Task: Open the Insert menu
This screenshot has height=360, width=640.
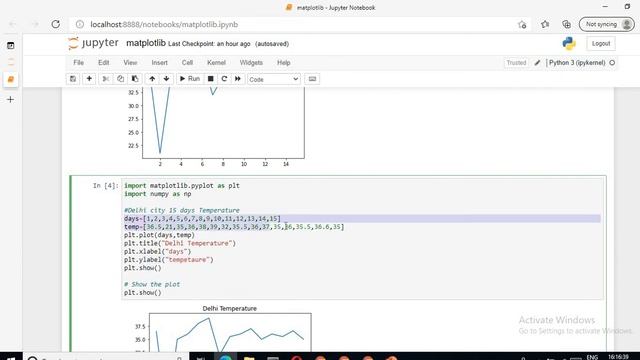Action: coord(159,62)
